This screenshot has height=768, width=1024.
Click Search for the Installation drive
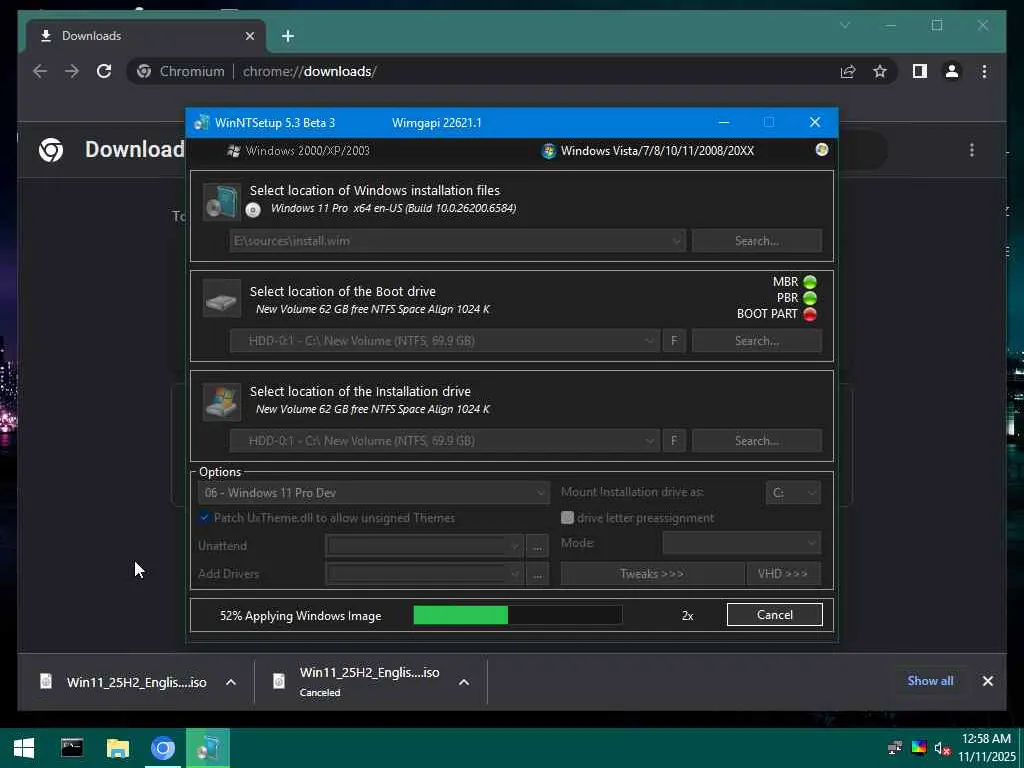click(757, 441)
